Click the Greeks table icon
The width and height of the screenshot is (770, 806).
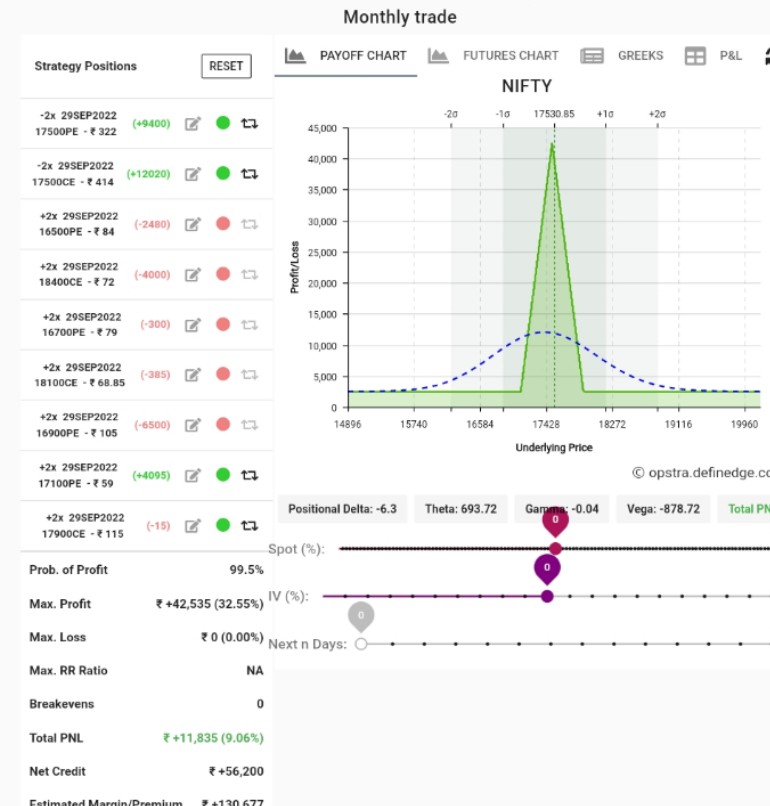[x=592, y=56]
